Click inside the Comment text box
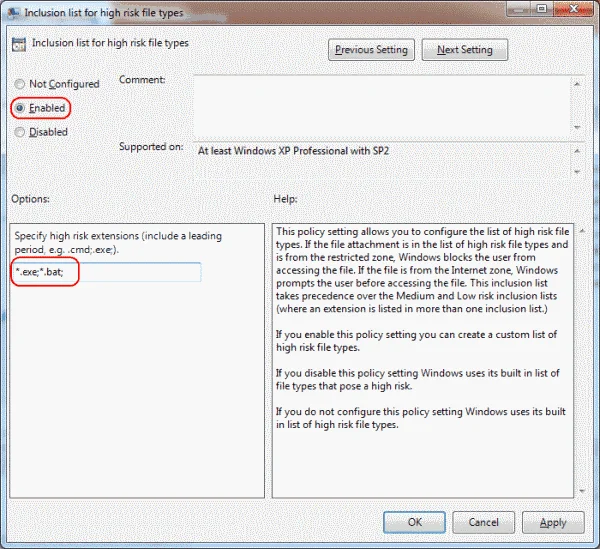The image size is (600, 549). click(x=380, y=102)
